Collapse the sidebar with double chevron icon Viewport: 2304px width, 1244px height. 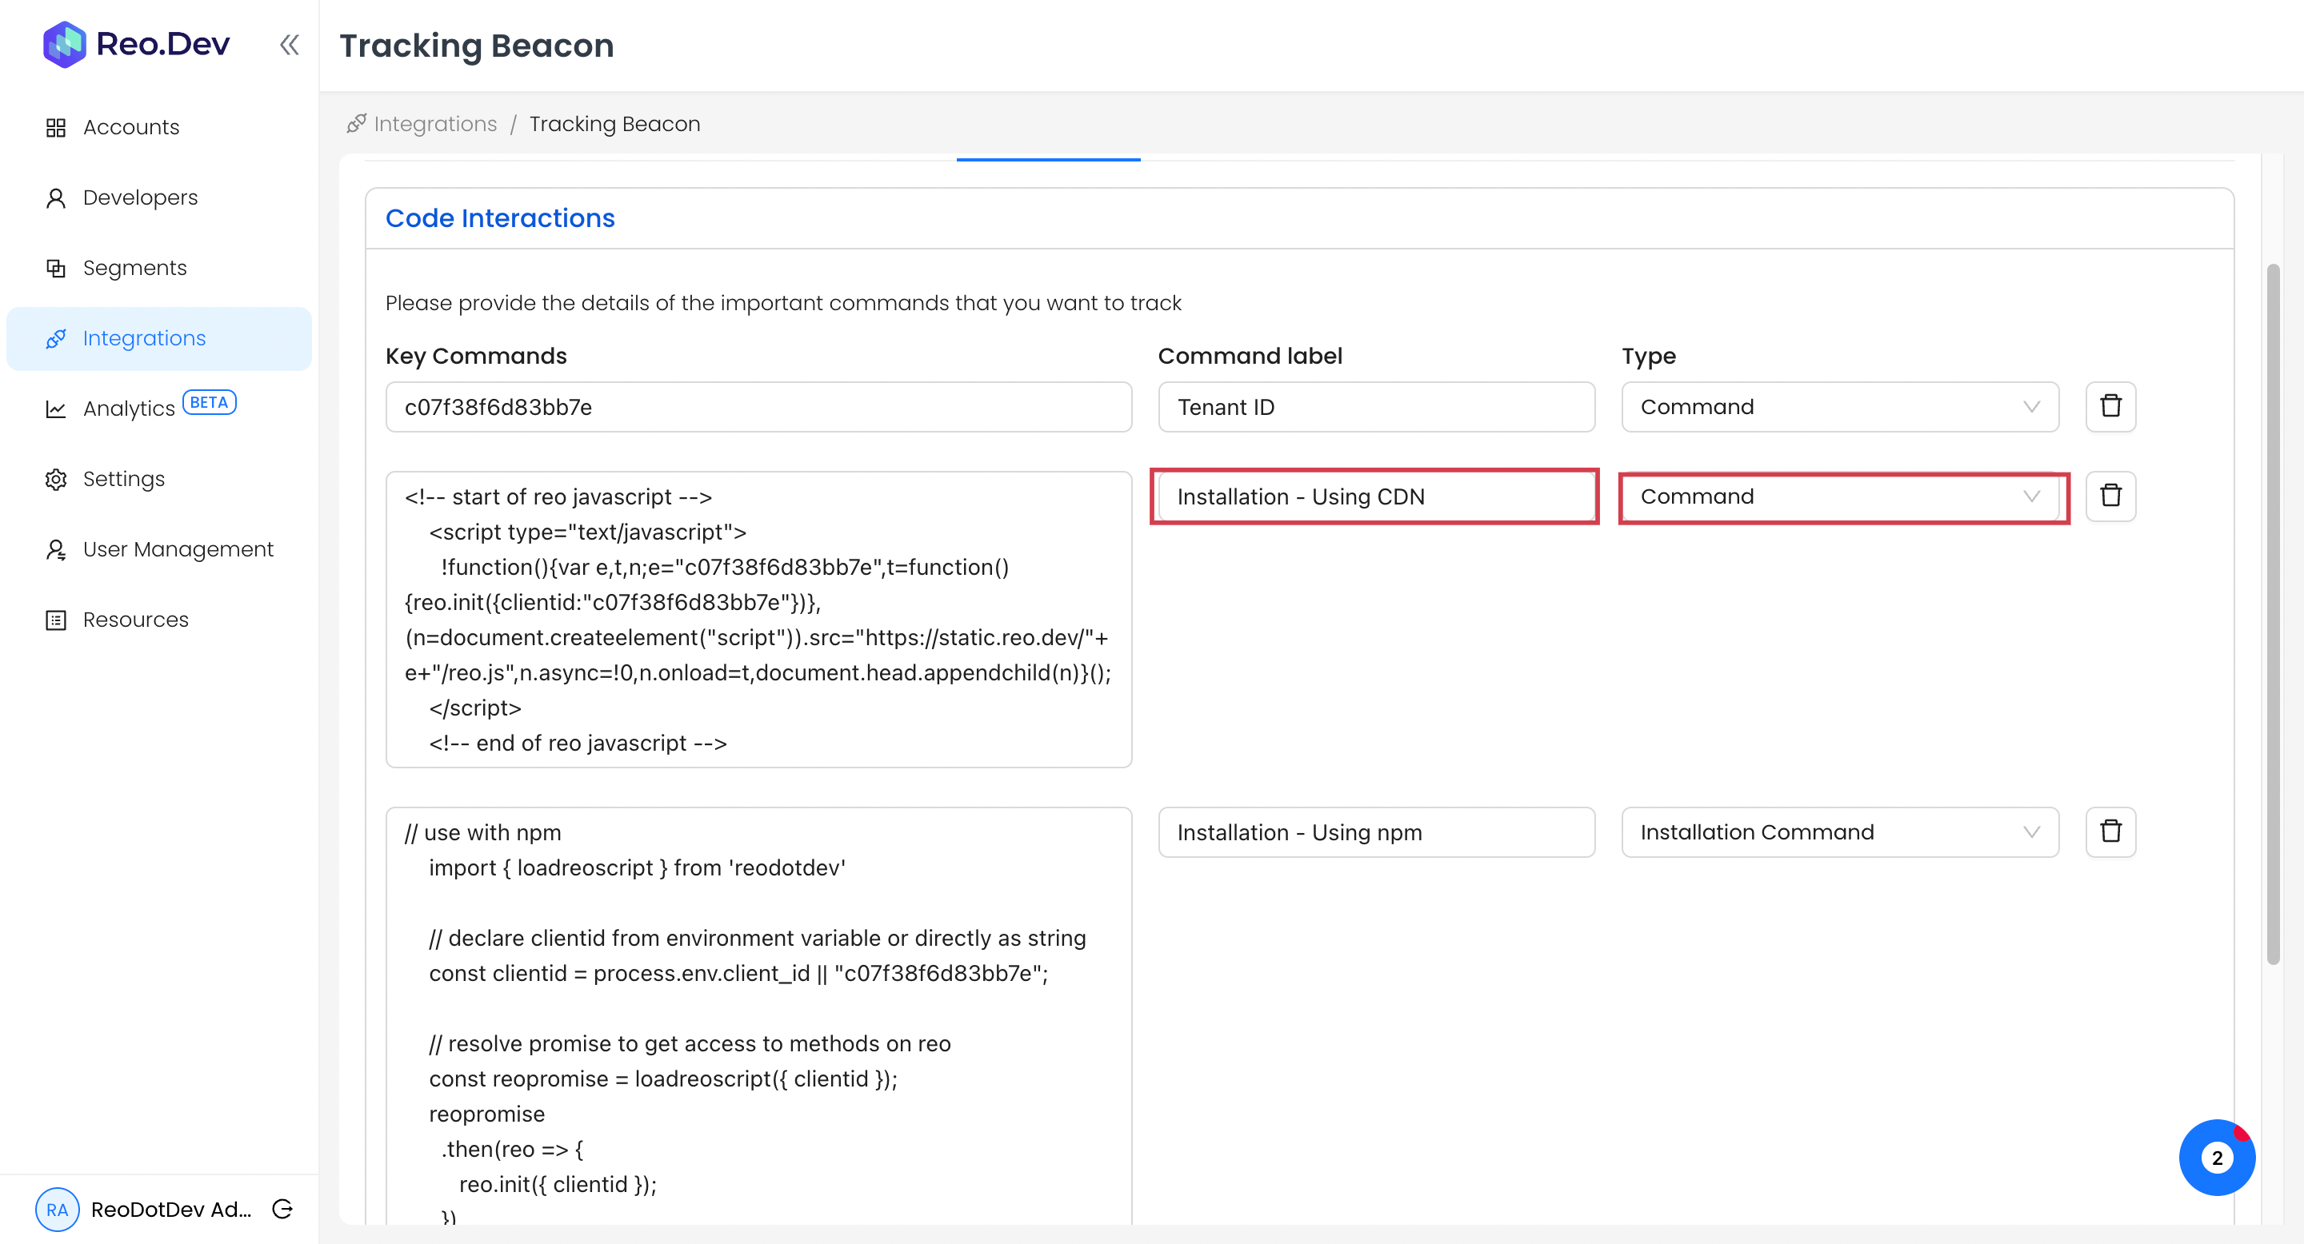click(x=289, y=45)
